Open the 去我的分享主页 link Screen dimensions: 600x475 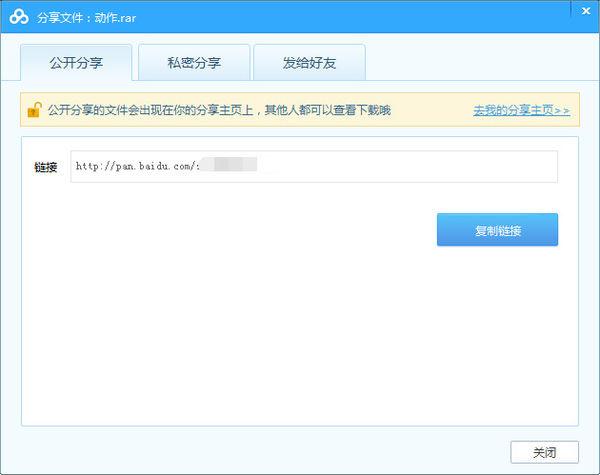point(522,110)
